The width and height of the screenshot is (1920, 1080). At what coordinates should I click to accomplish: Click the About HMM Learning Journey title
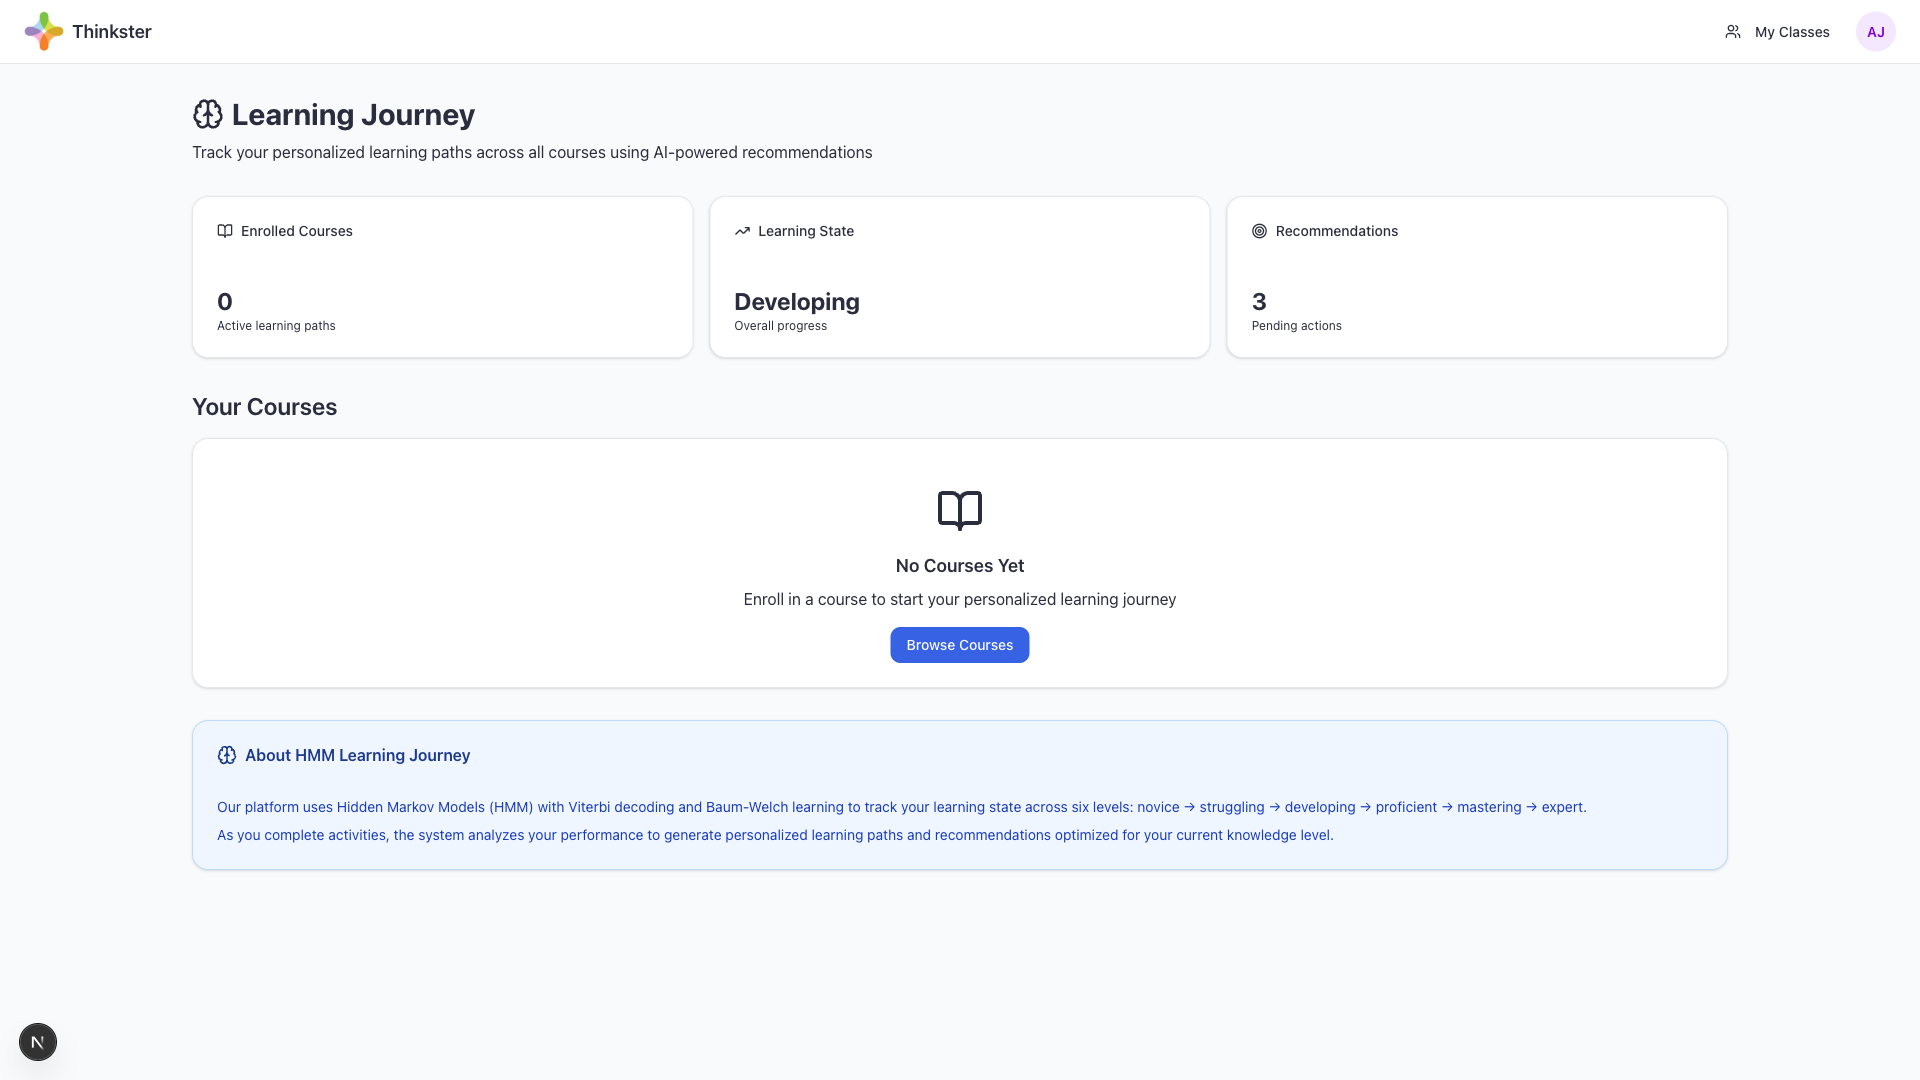click(x=357, y=755)
